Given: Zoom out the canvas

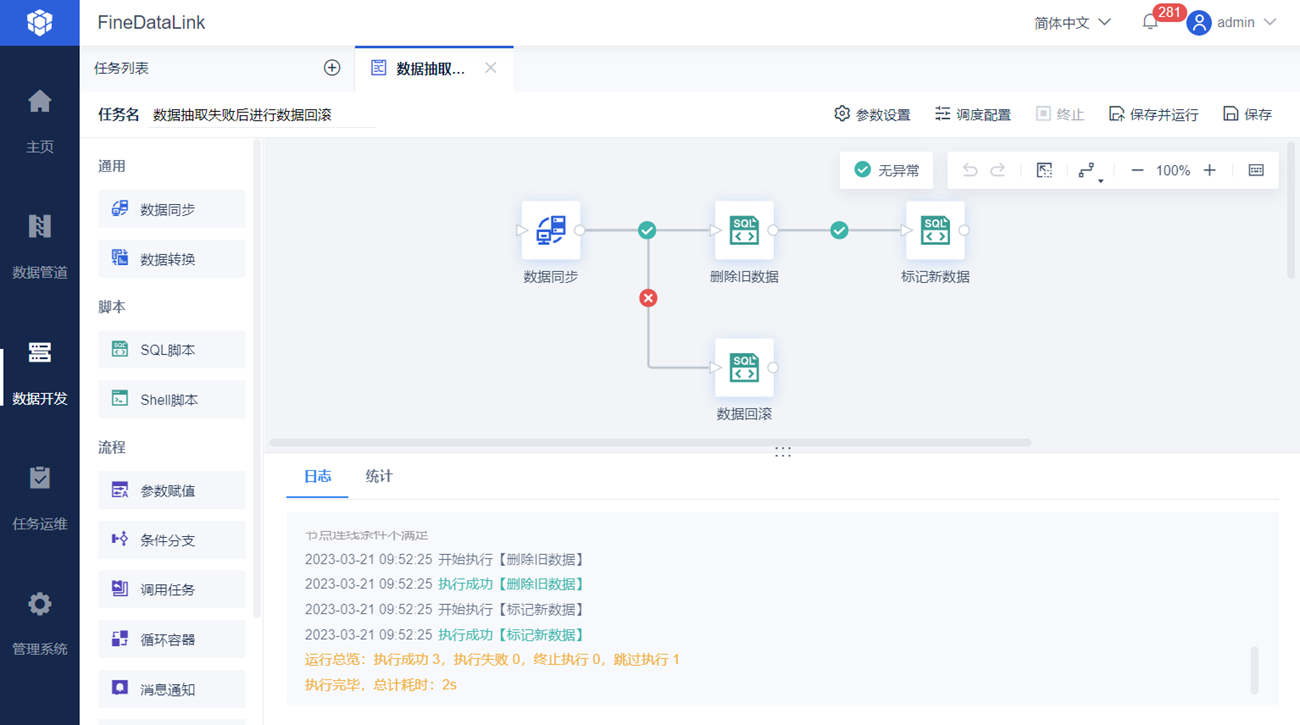Looking at the screenshot, I should click(1137, 171).
